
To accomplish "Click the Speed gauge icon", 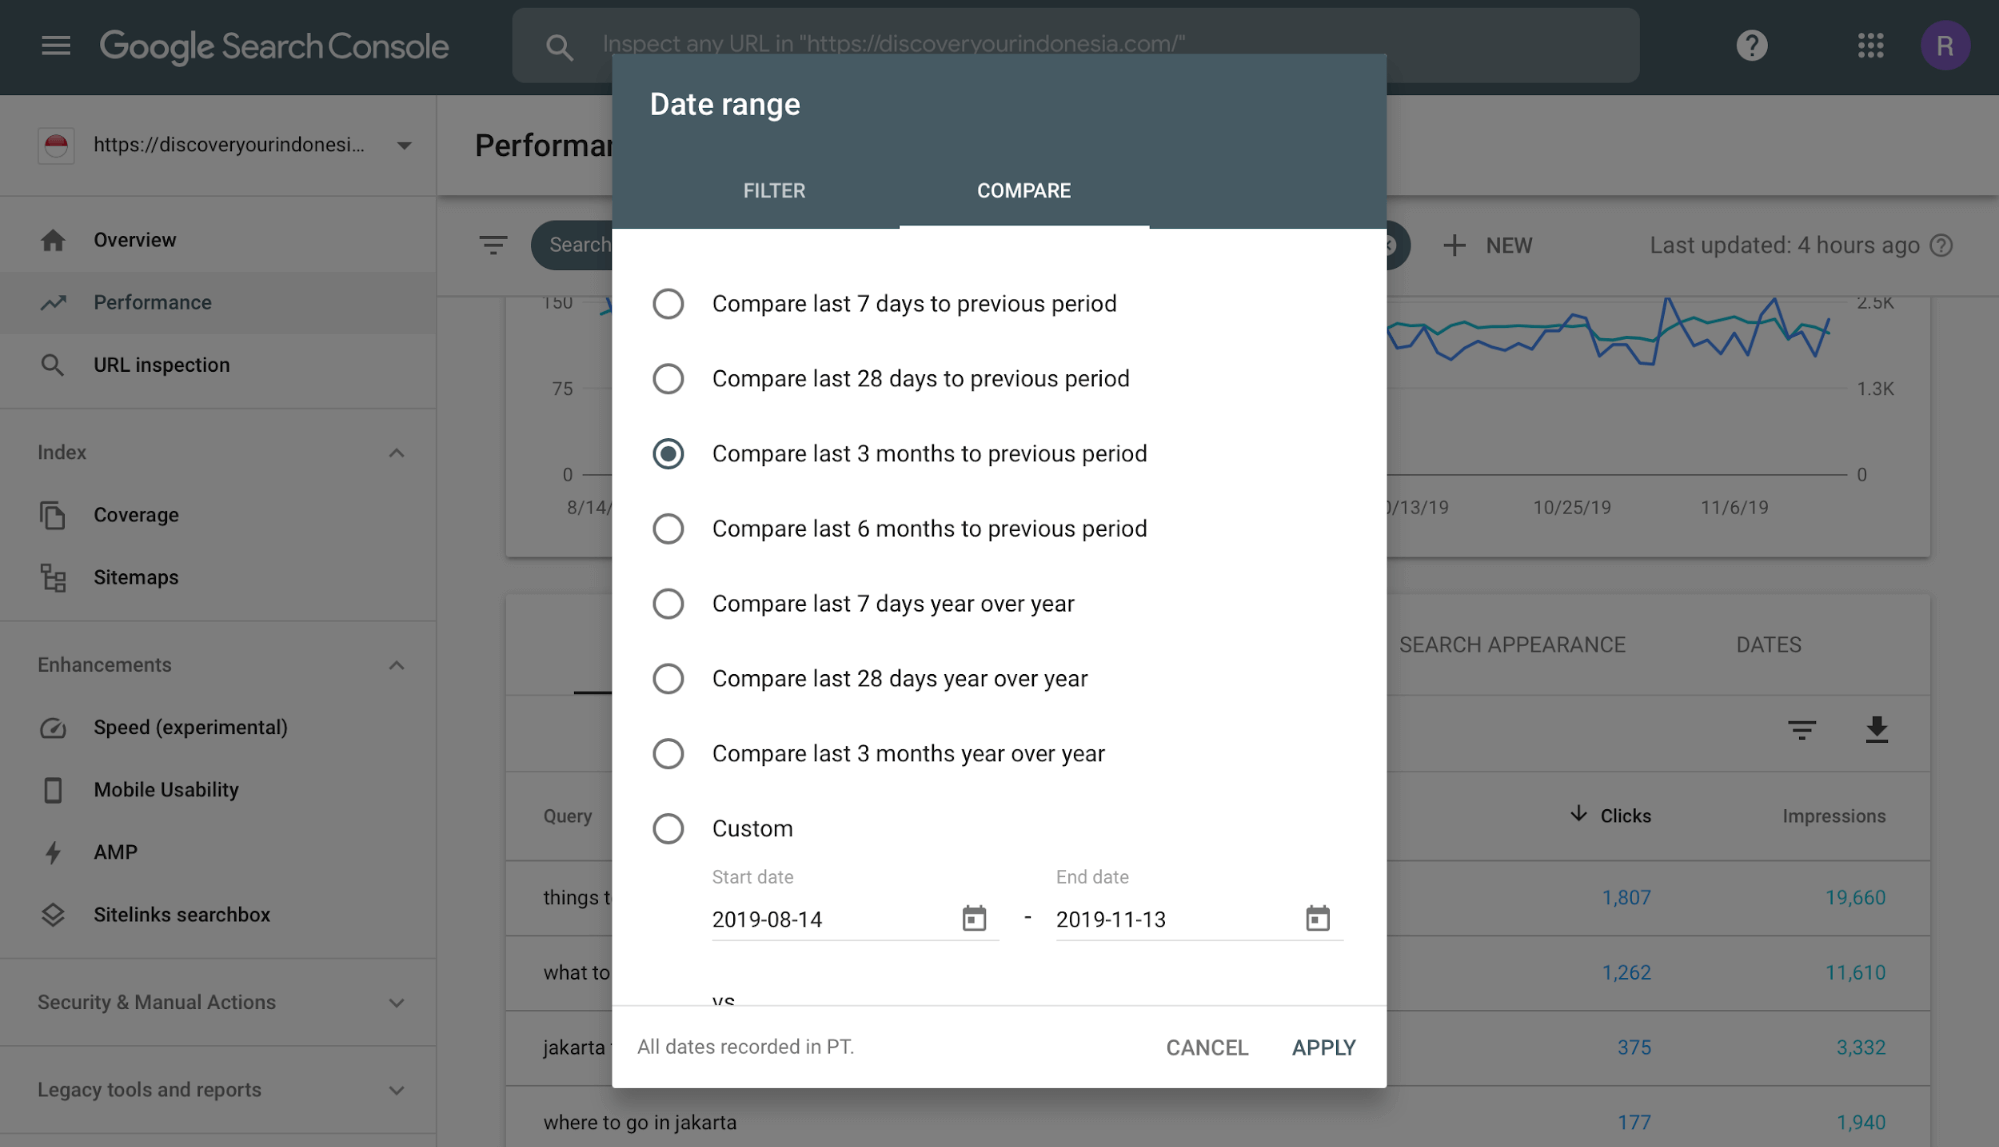I will click(x=53, y=727).
